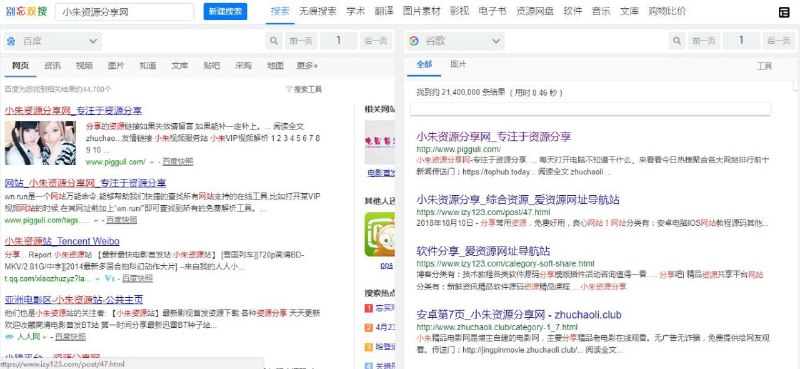Select the active 搜索 tab in top navigation

tap(280, 11)
